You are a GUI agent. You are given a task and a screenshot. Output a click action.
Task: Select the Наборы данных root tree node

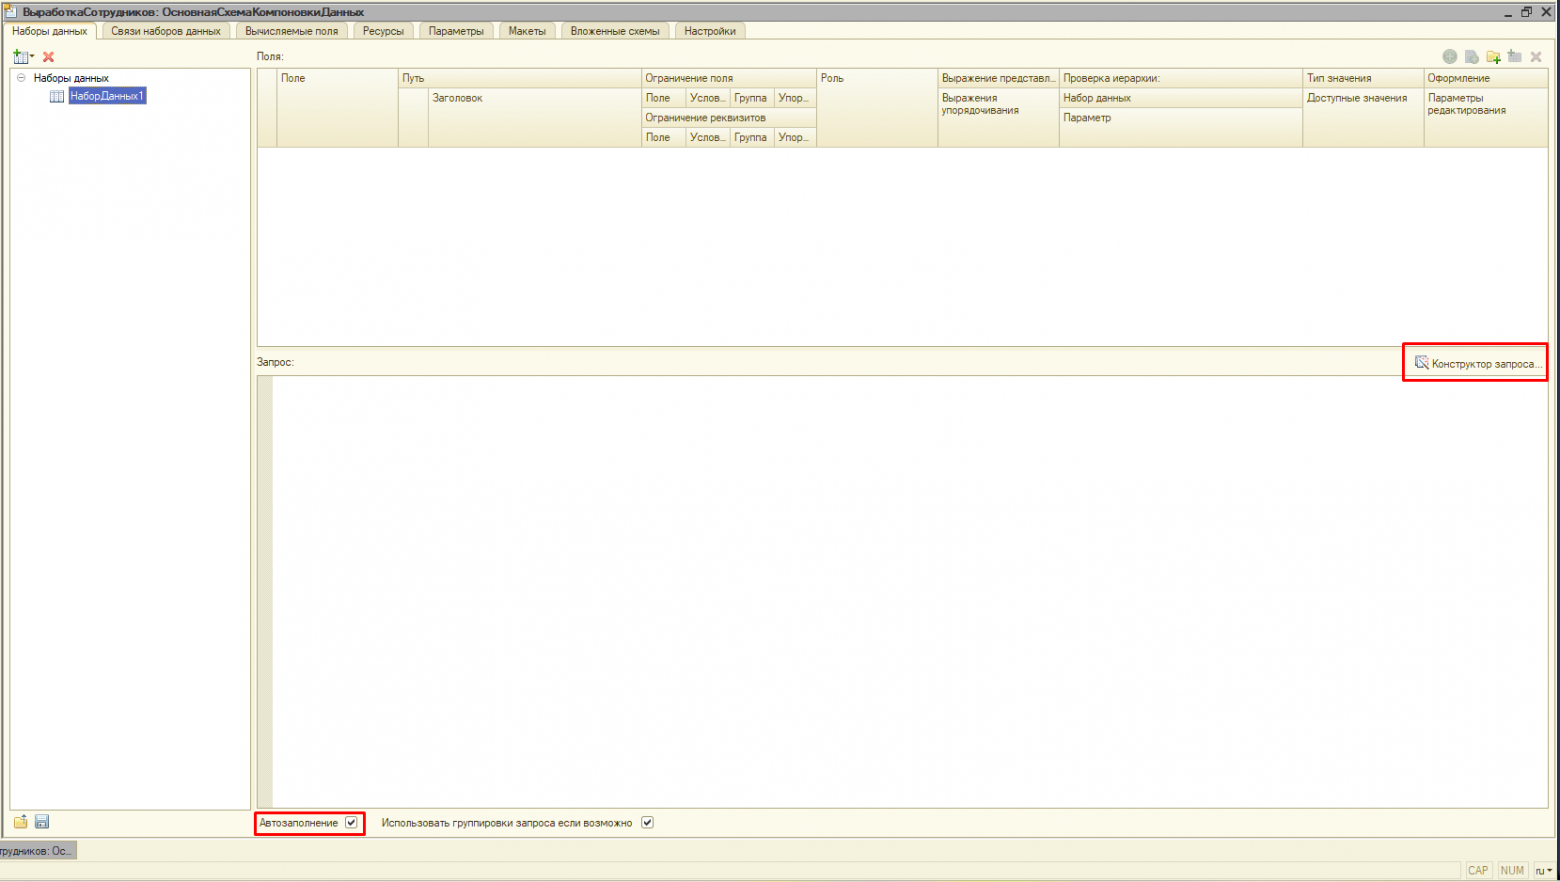[71, 78]
